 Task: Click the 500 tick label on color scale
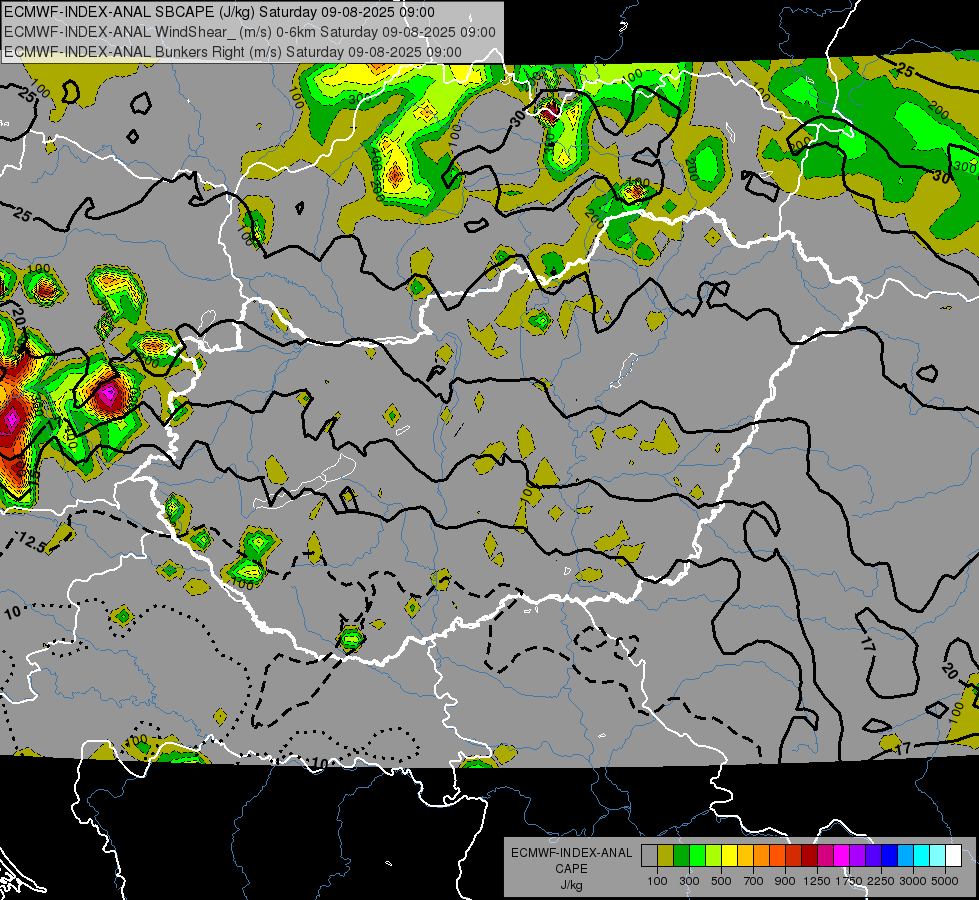coord(721,881)
